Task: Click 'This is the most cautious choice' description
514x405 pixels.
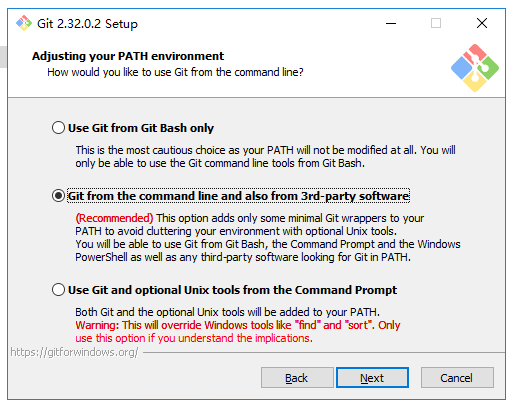Action: pyautogui.click(x=265, y=157)
